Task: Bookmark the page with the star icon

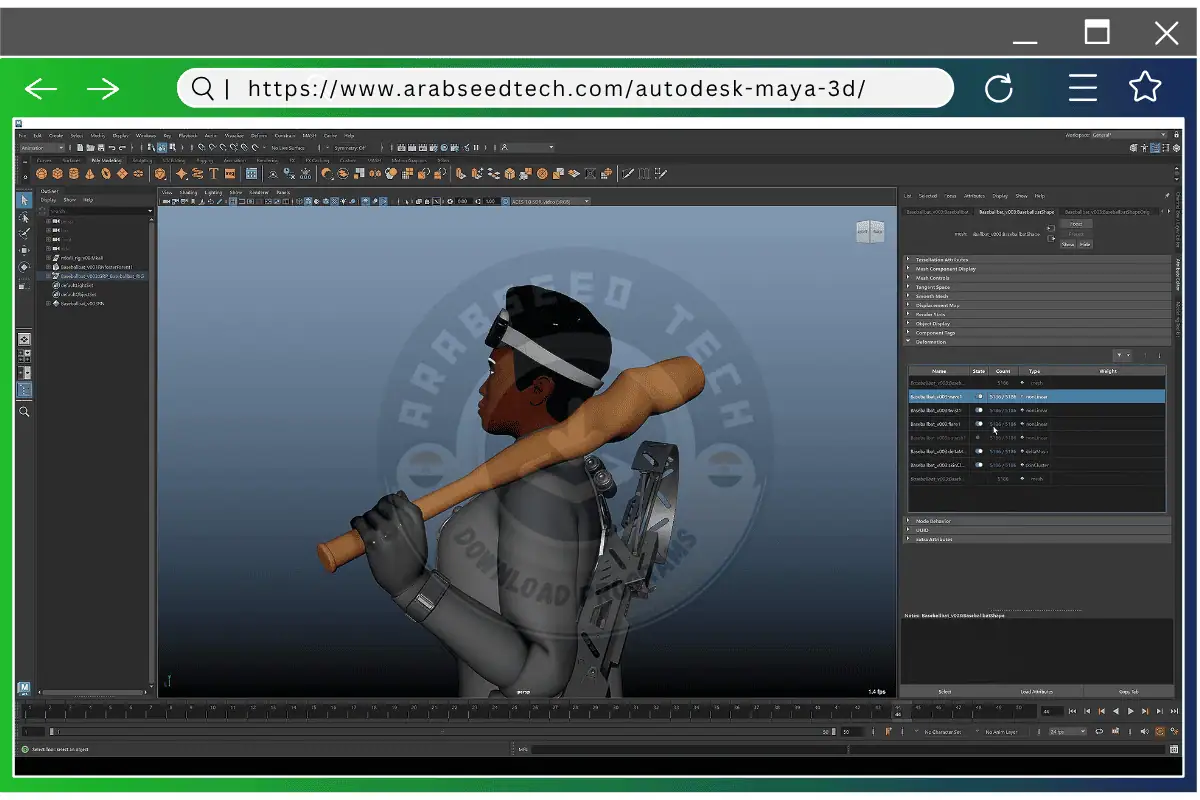Action: pyautogui.click(x=1144, y=89)
